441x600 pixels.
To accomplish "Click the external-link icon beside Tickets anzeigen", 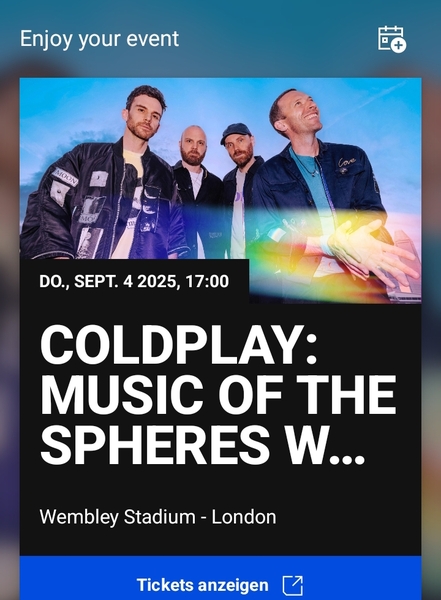I will tap(293, 585).
